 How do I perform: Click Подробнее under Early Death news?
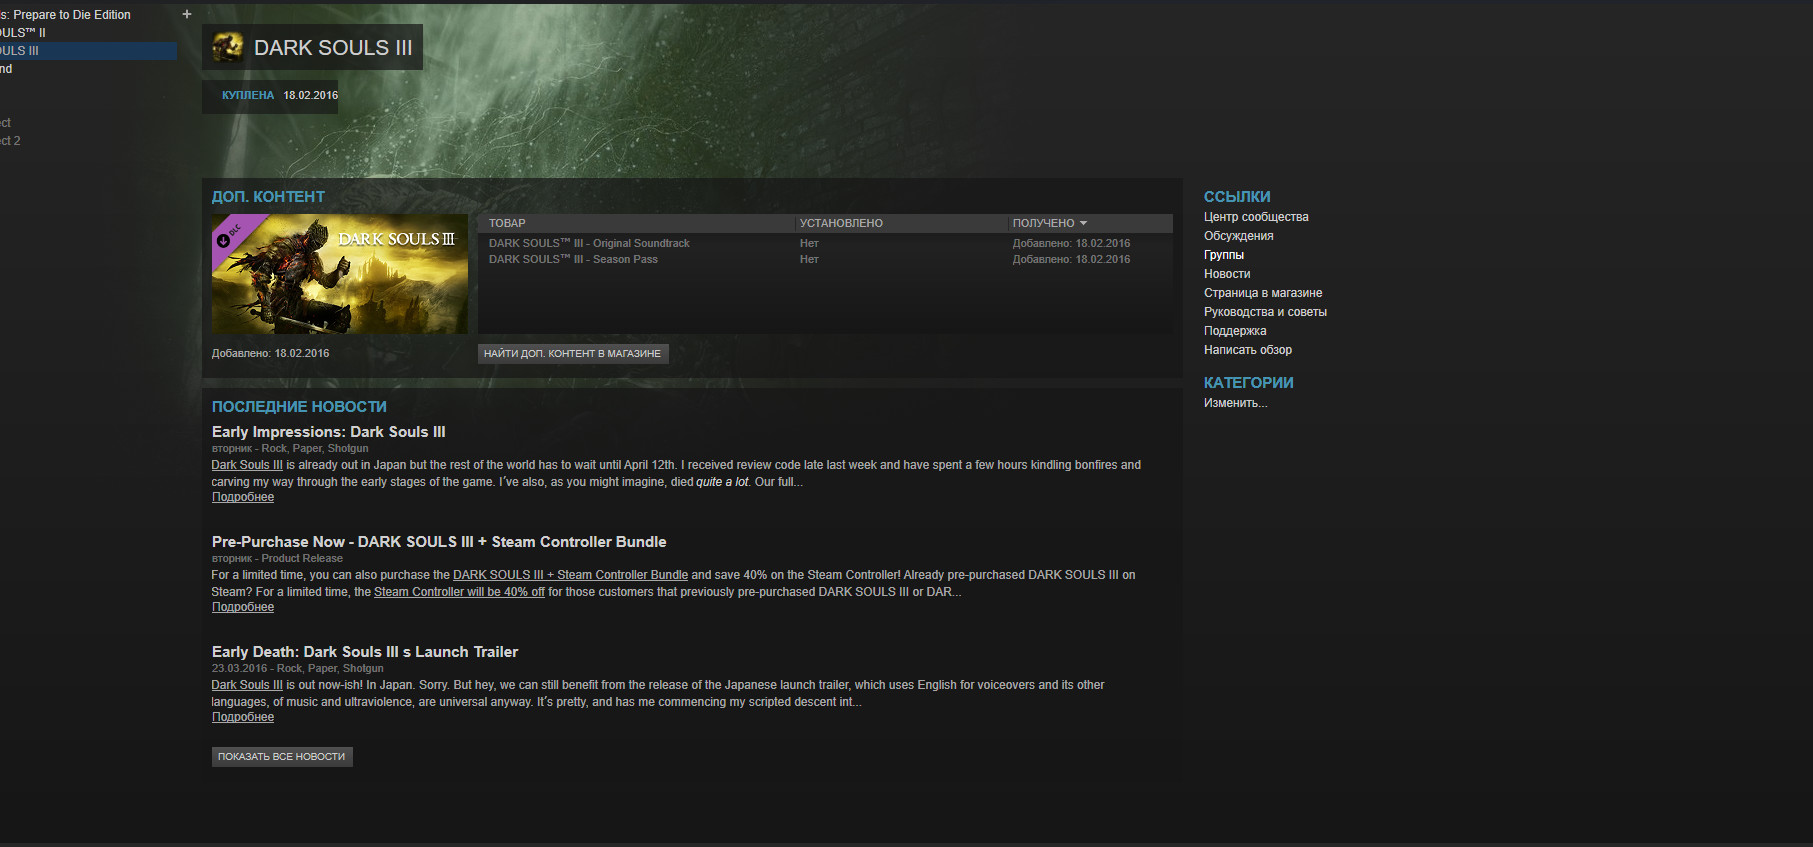pos(243,717)
